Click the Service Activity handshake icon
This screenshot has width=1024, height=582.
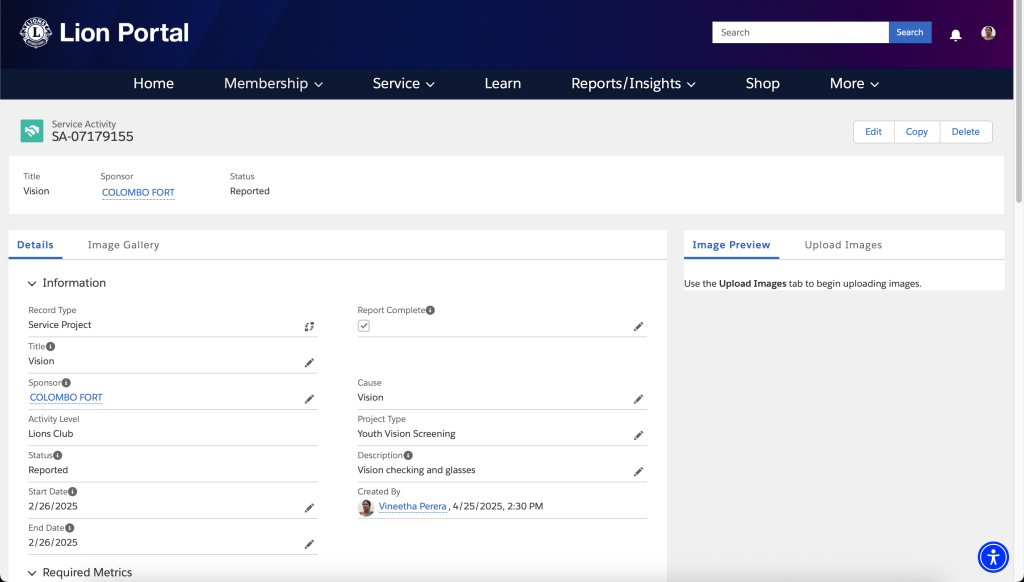(32, 131)
